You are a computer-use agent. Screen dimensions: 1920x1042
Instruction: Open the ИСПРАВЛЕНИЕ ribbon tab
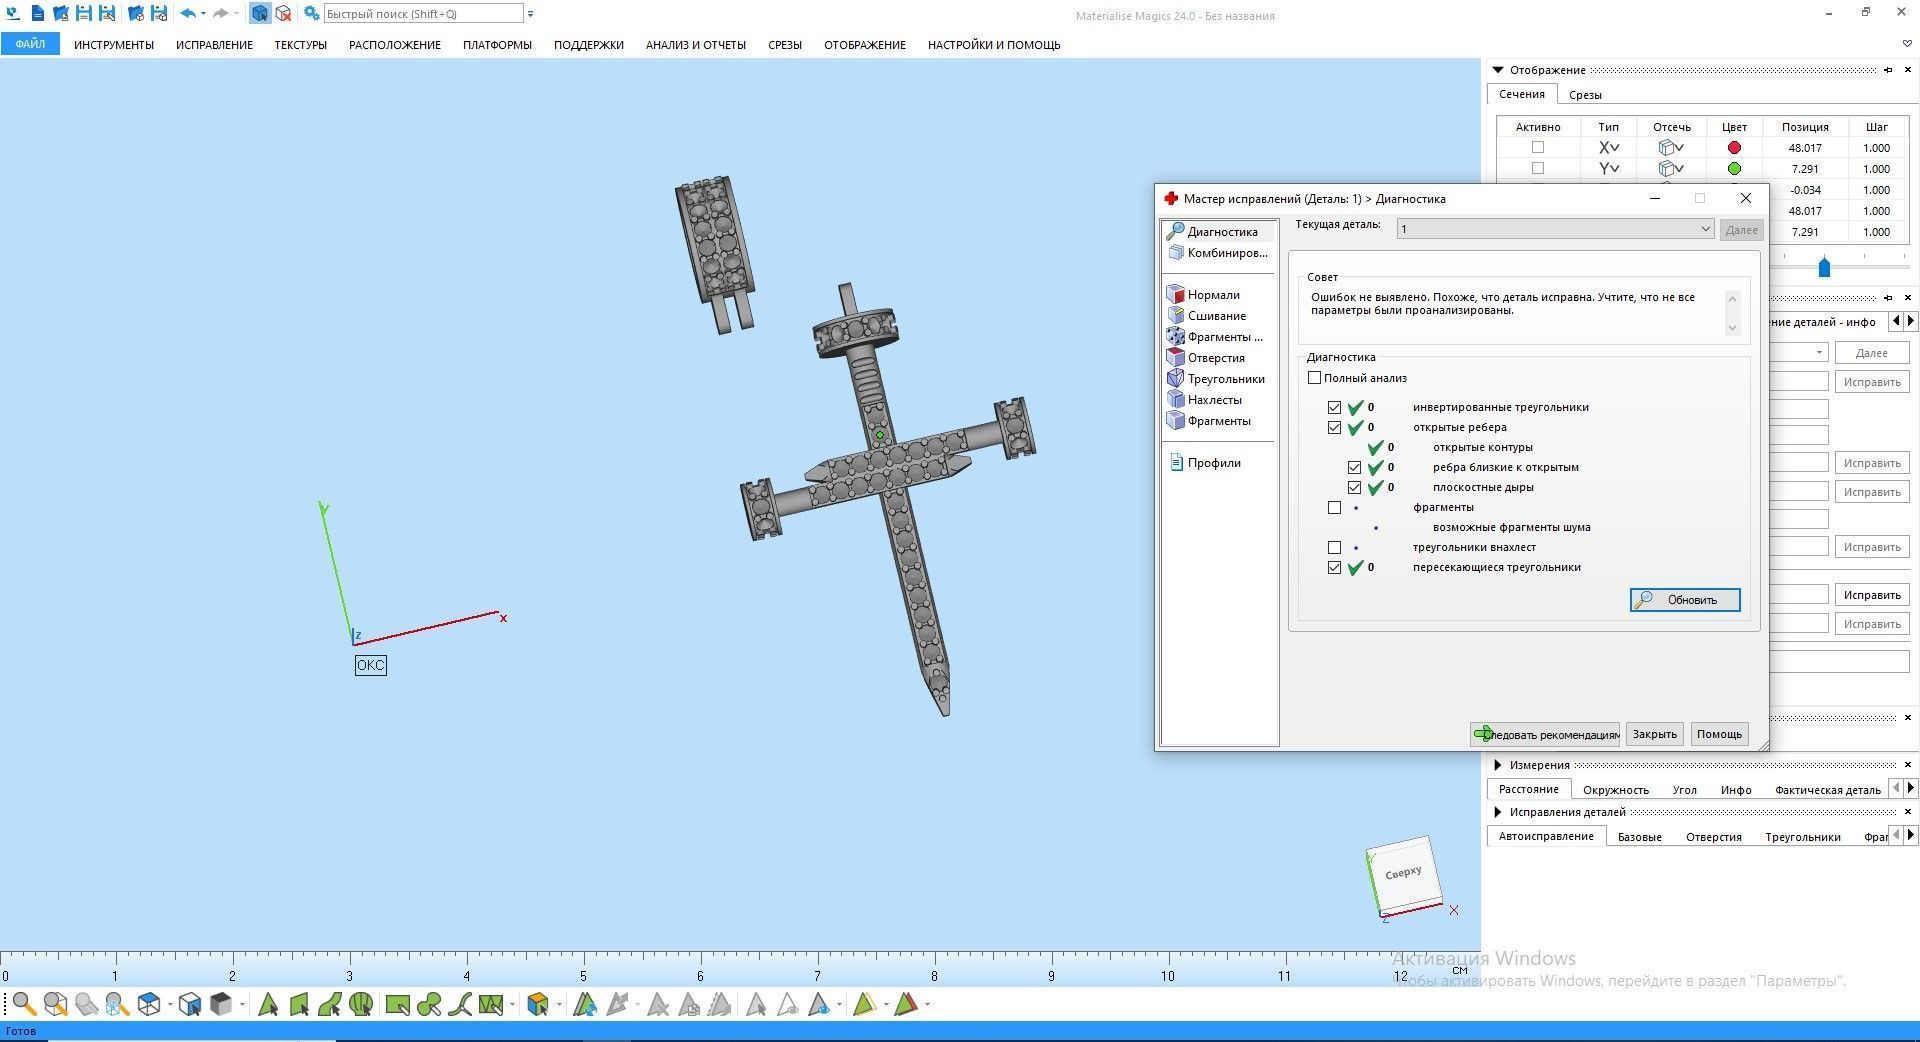[214, 45]
